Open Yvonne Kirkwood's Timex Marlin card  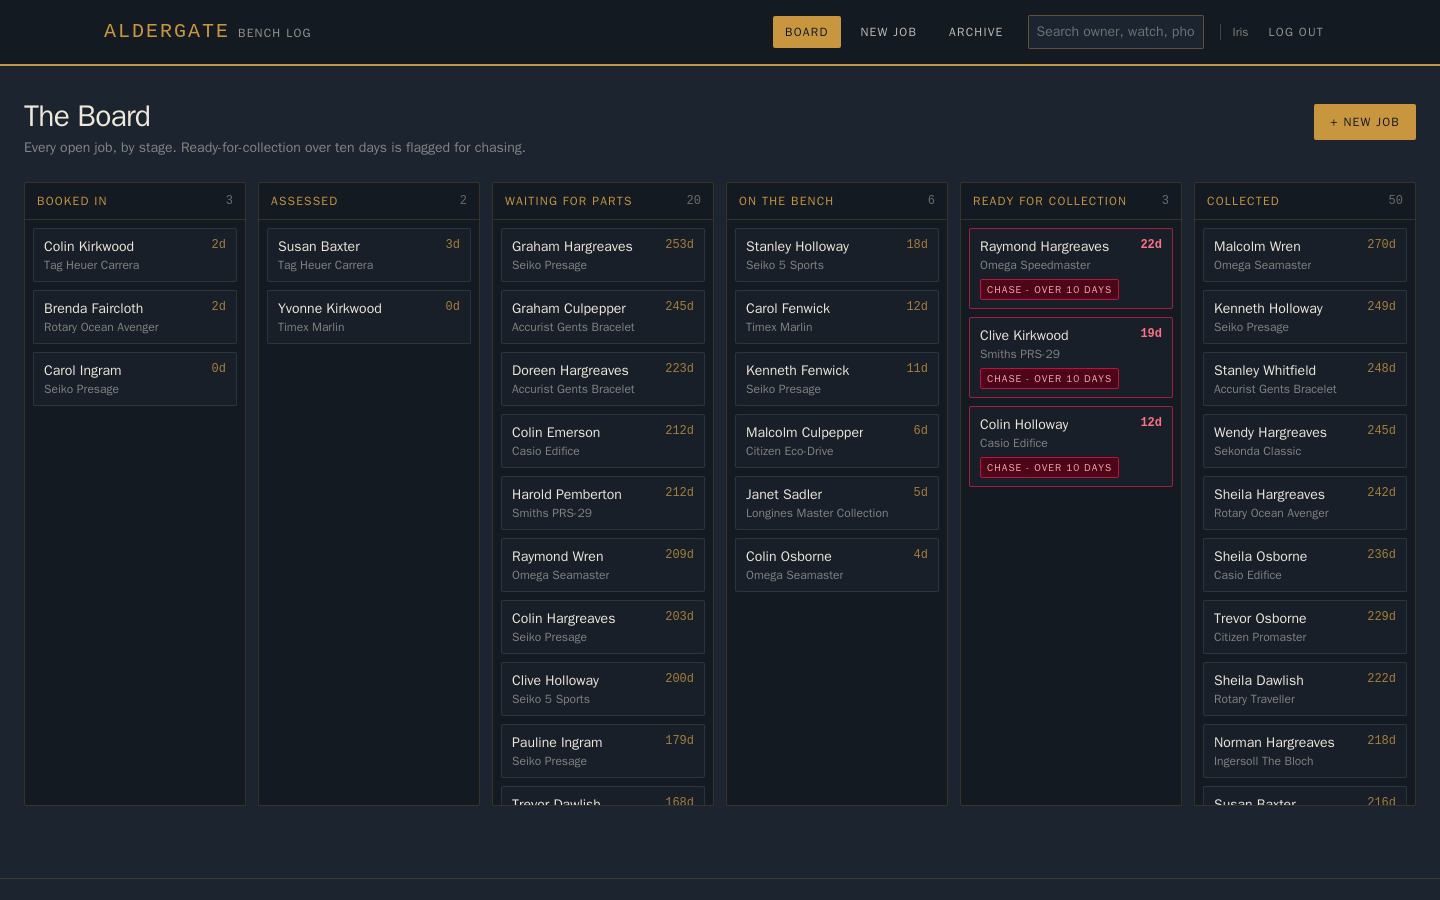(369, 317)
